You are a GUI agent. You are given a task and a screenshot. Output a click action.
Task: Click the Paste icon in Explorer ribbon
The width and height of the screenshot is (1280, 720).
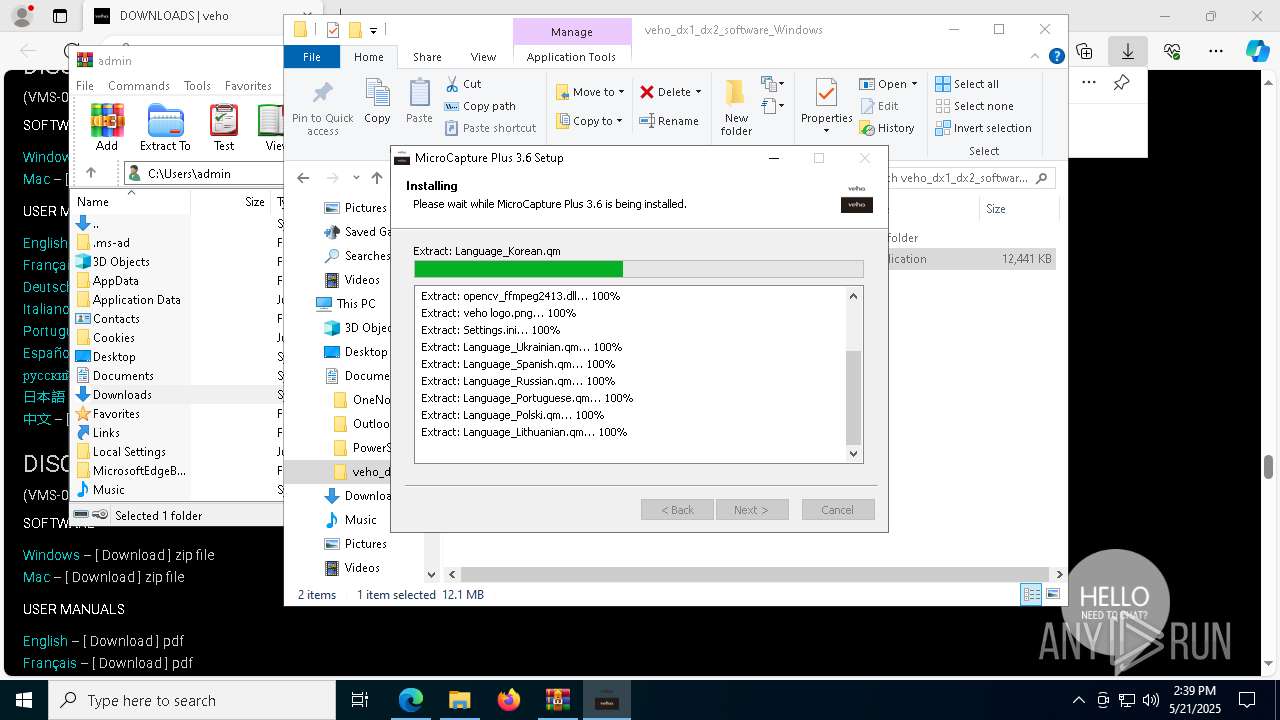(419, 101)
